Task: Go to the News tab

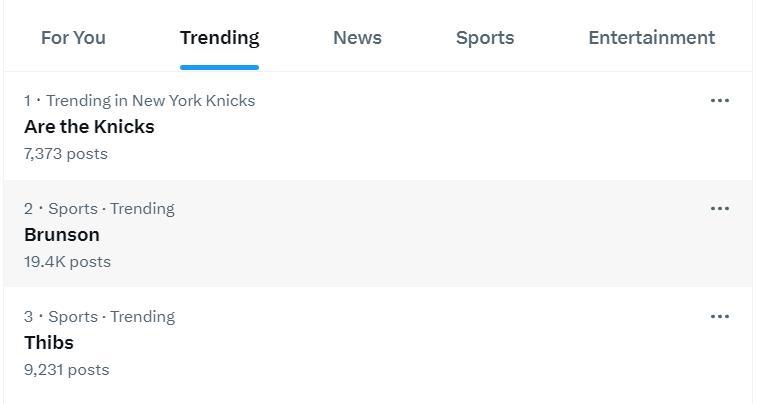Action: [x=357, y=38]
